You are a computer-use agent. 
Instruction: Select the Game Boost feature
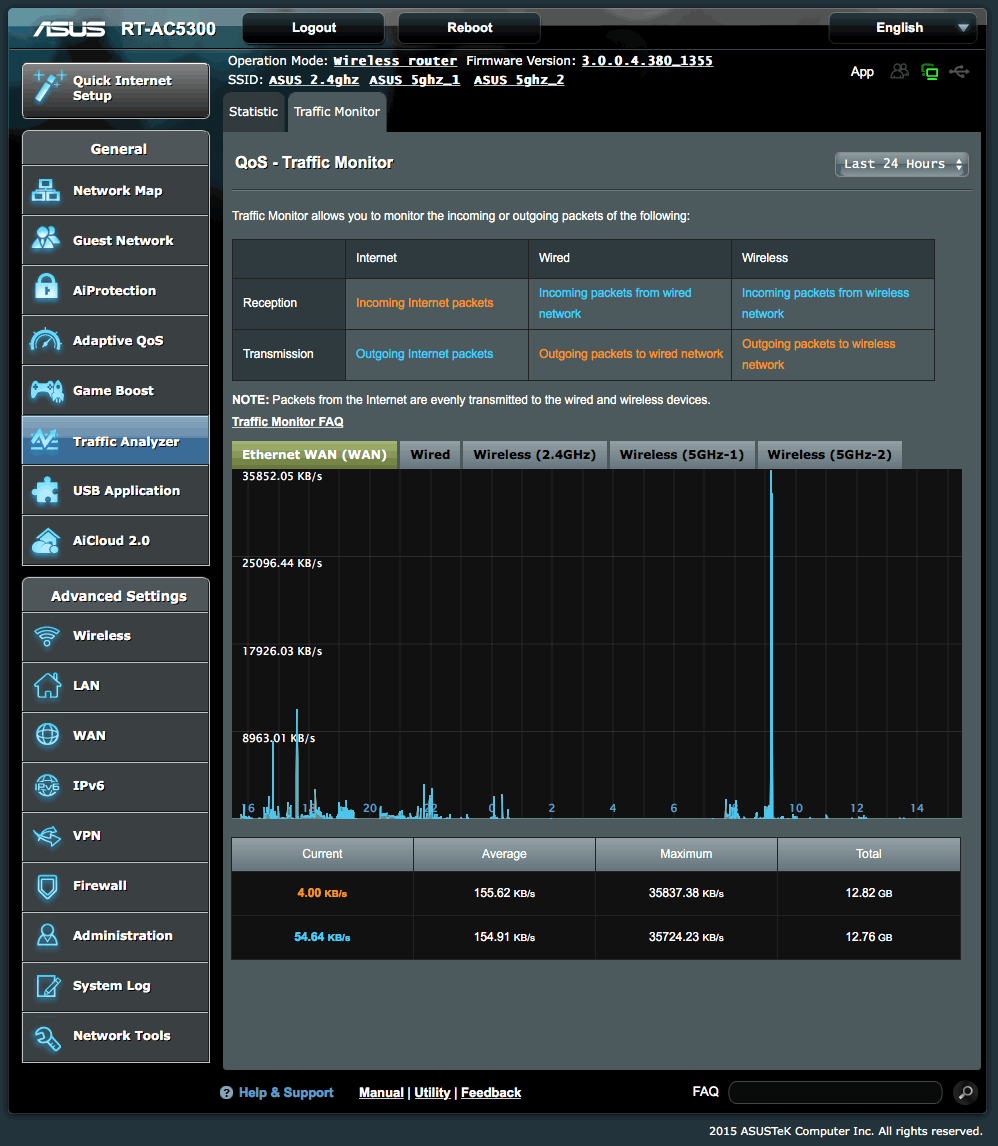tap(114, 390)
